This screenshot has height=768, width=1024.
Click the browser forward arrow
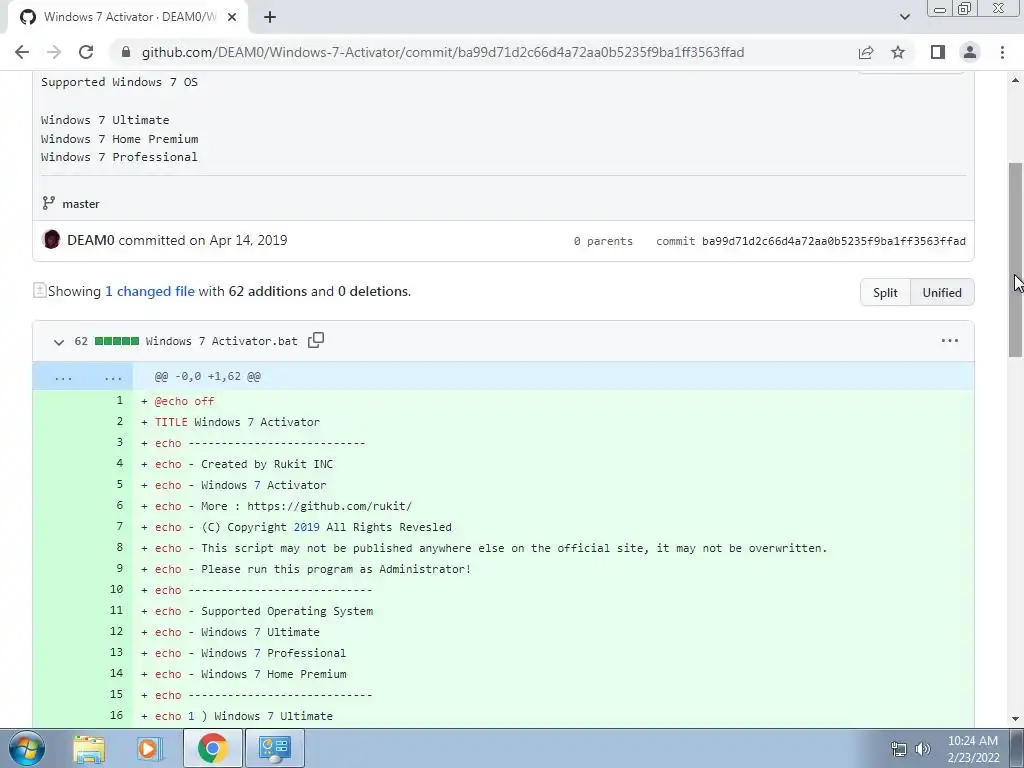[x=54, y=52]
